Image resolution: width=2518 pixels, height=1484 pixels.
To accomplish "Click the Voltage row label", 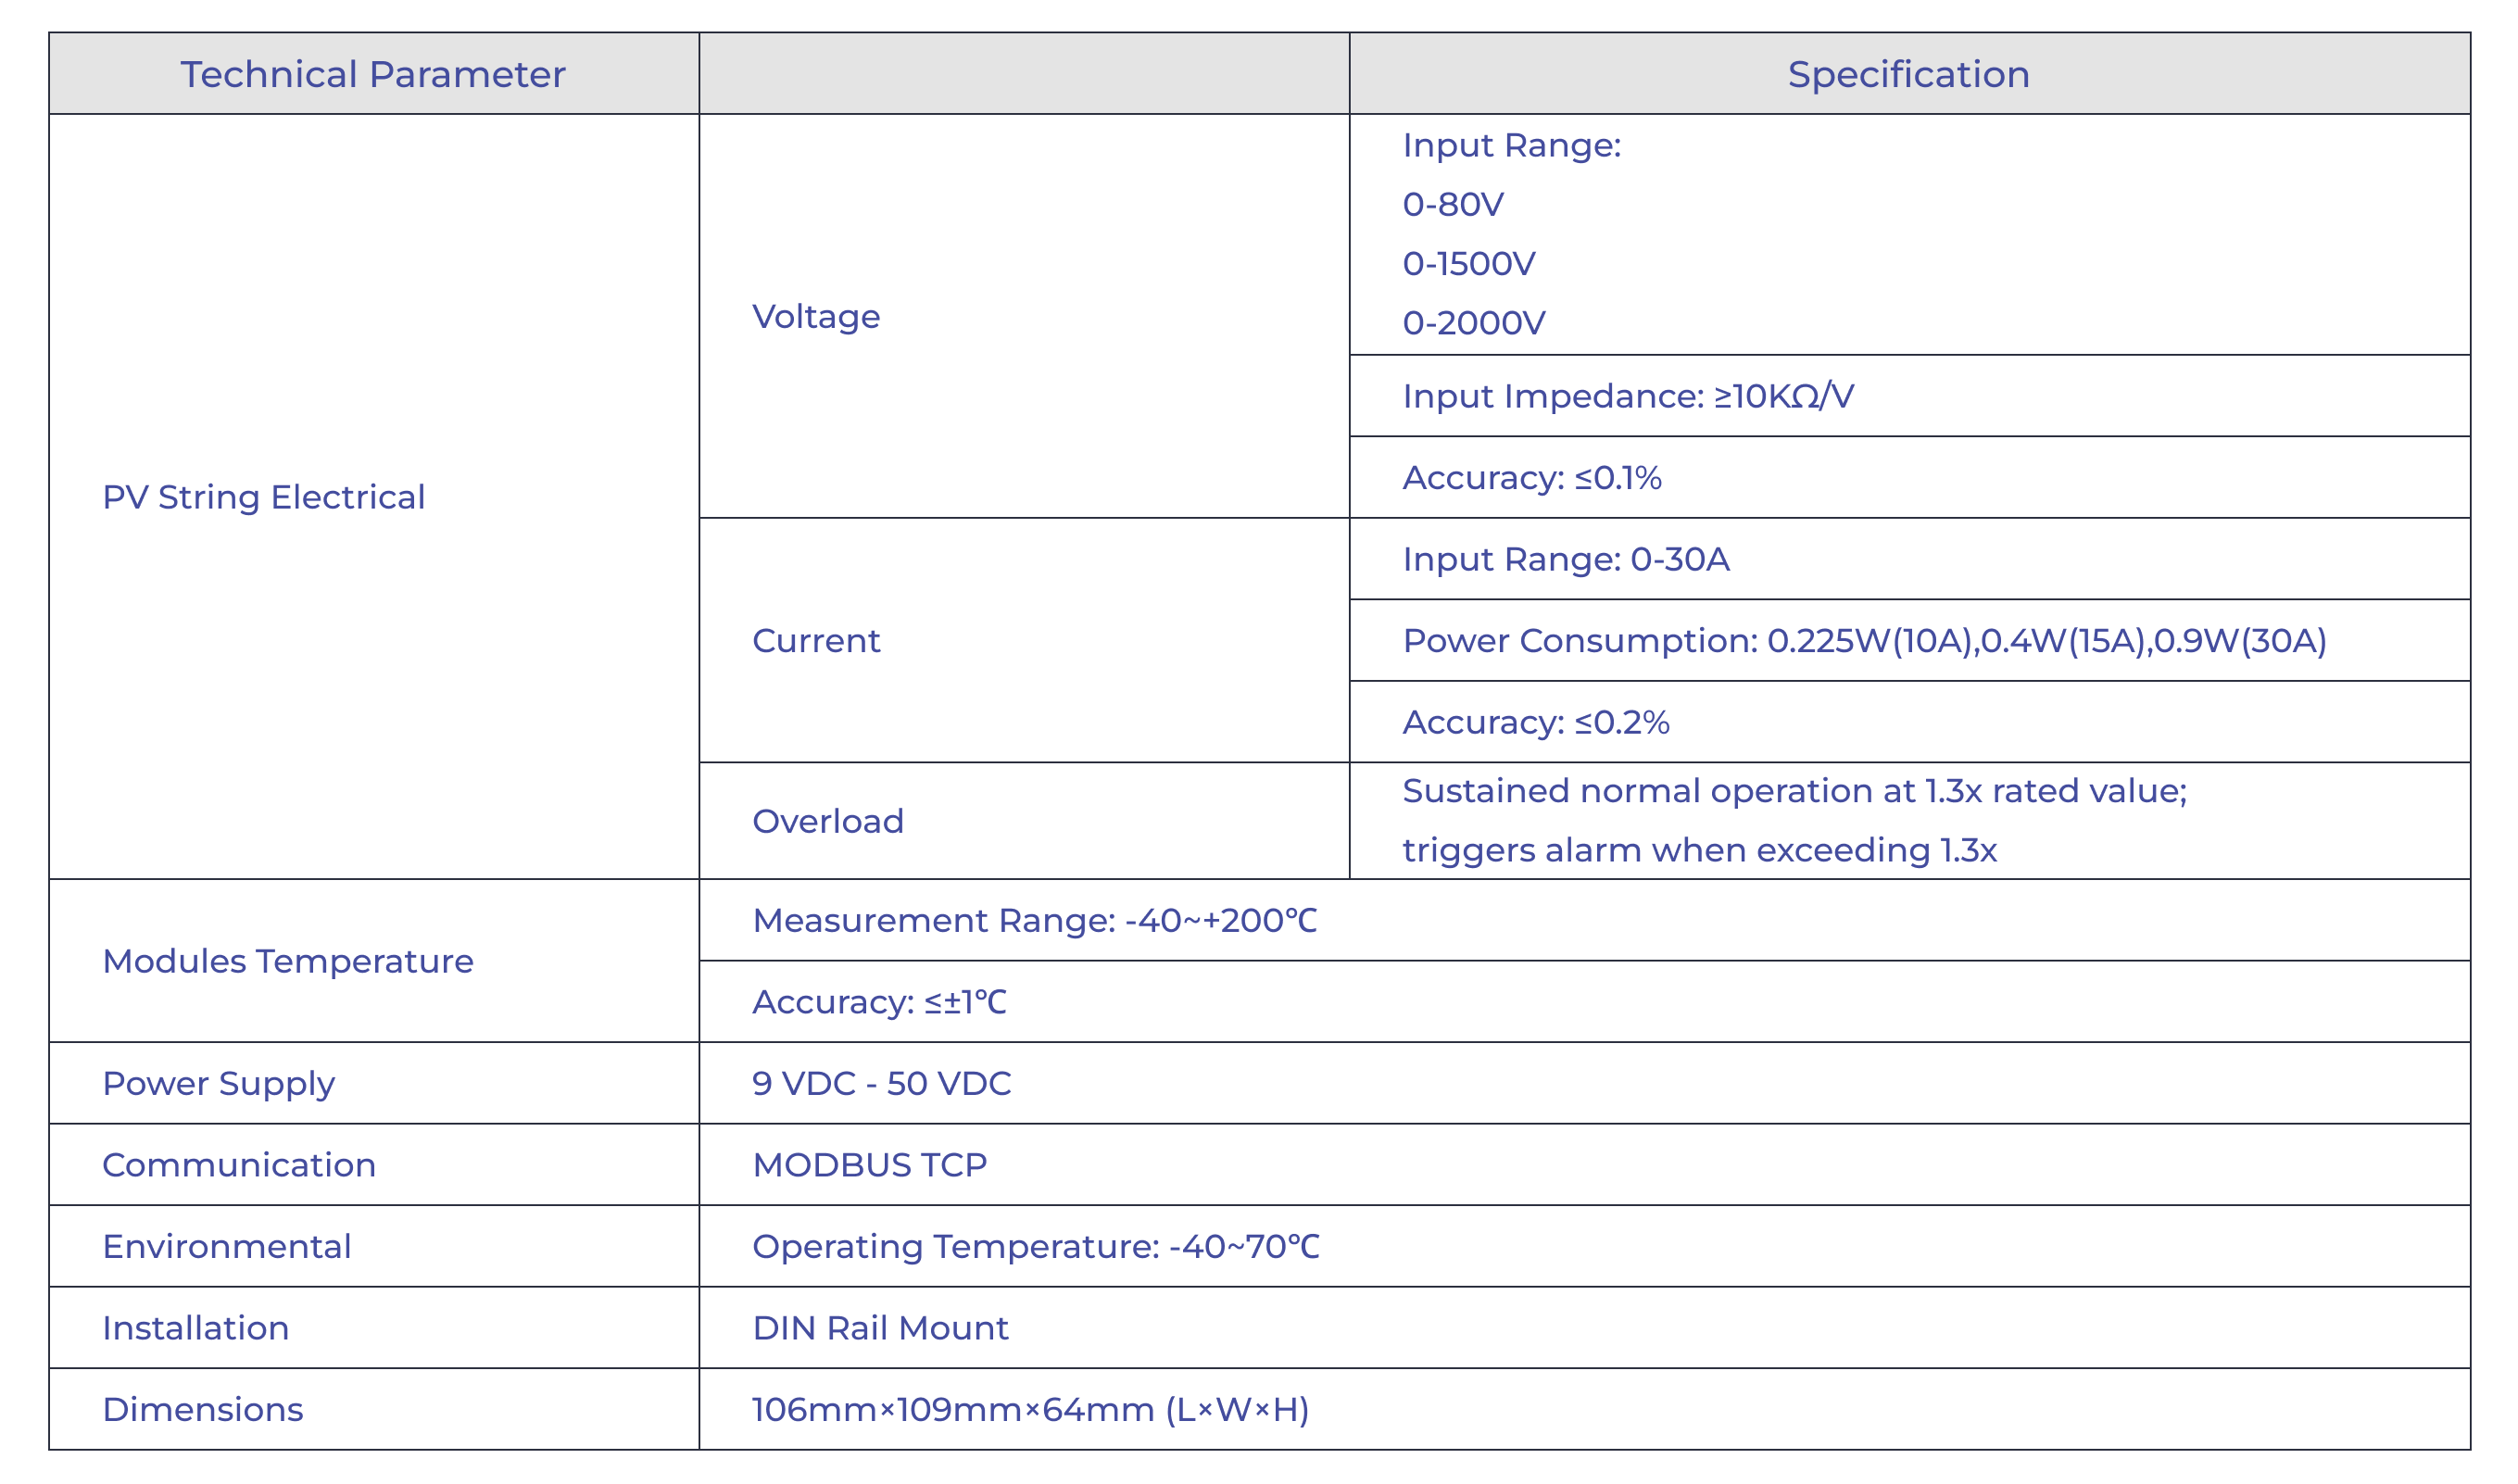I will [816, 316].
